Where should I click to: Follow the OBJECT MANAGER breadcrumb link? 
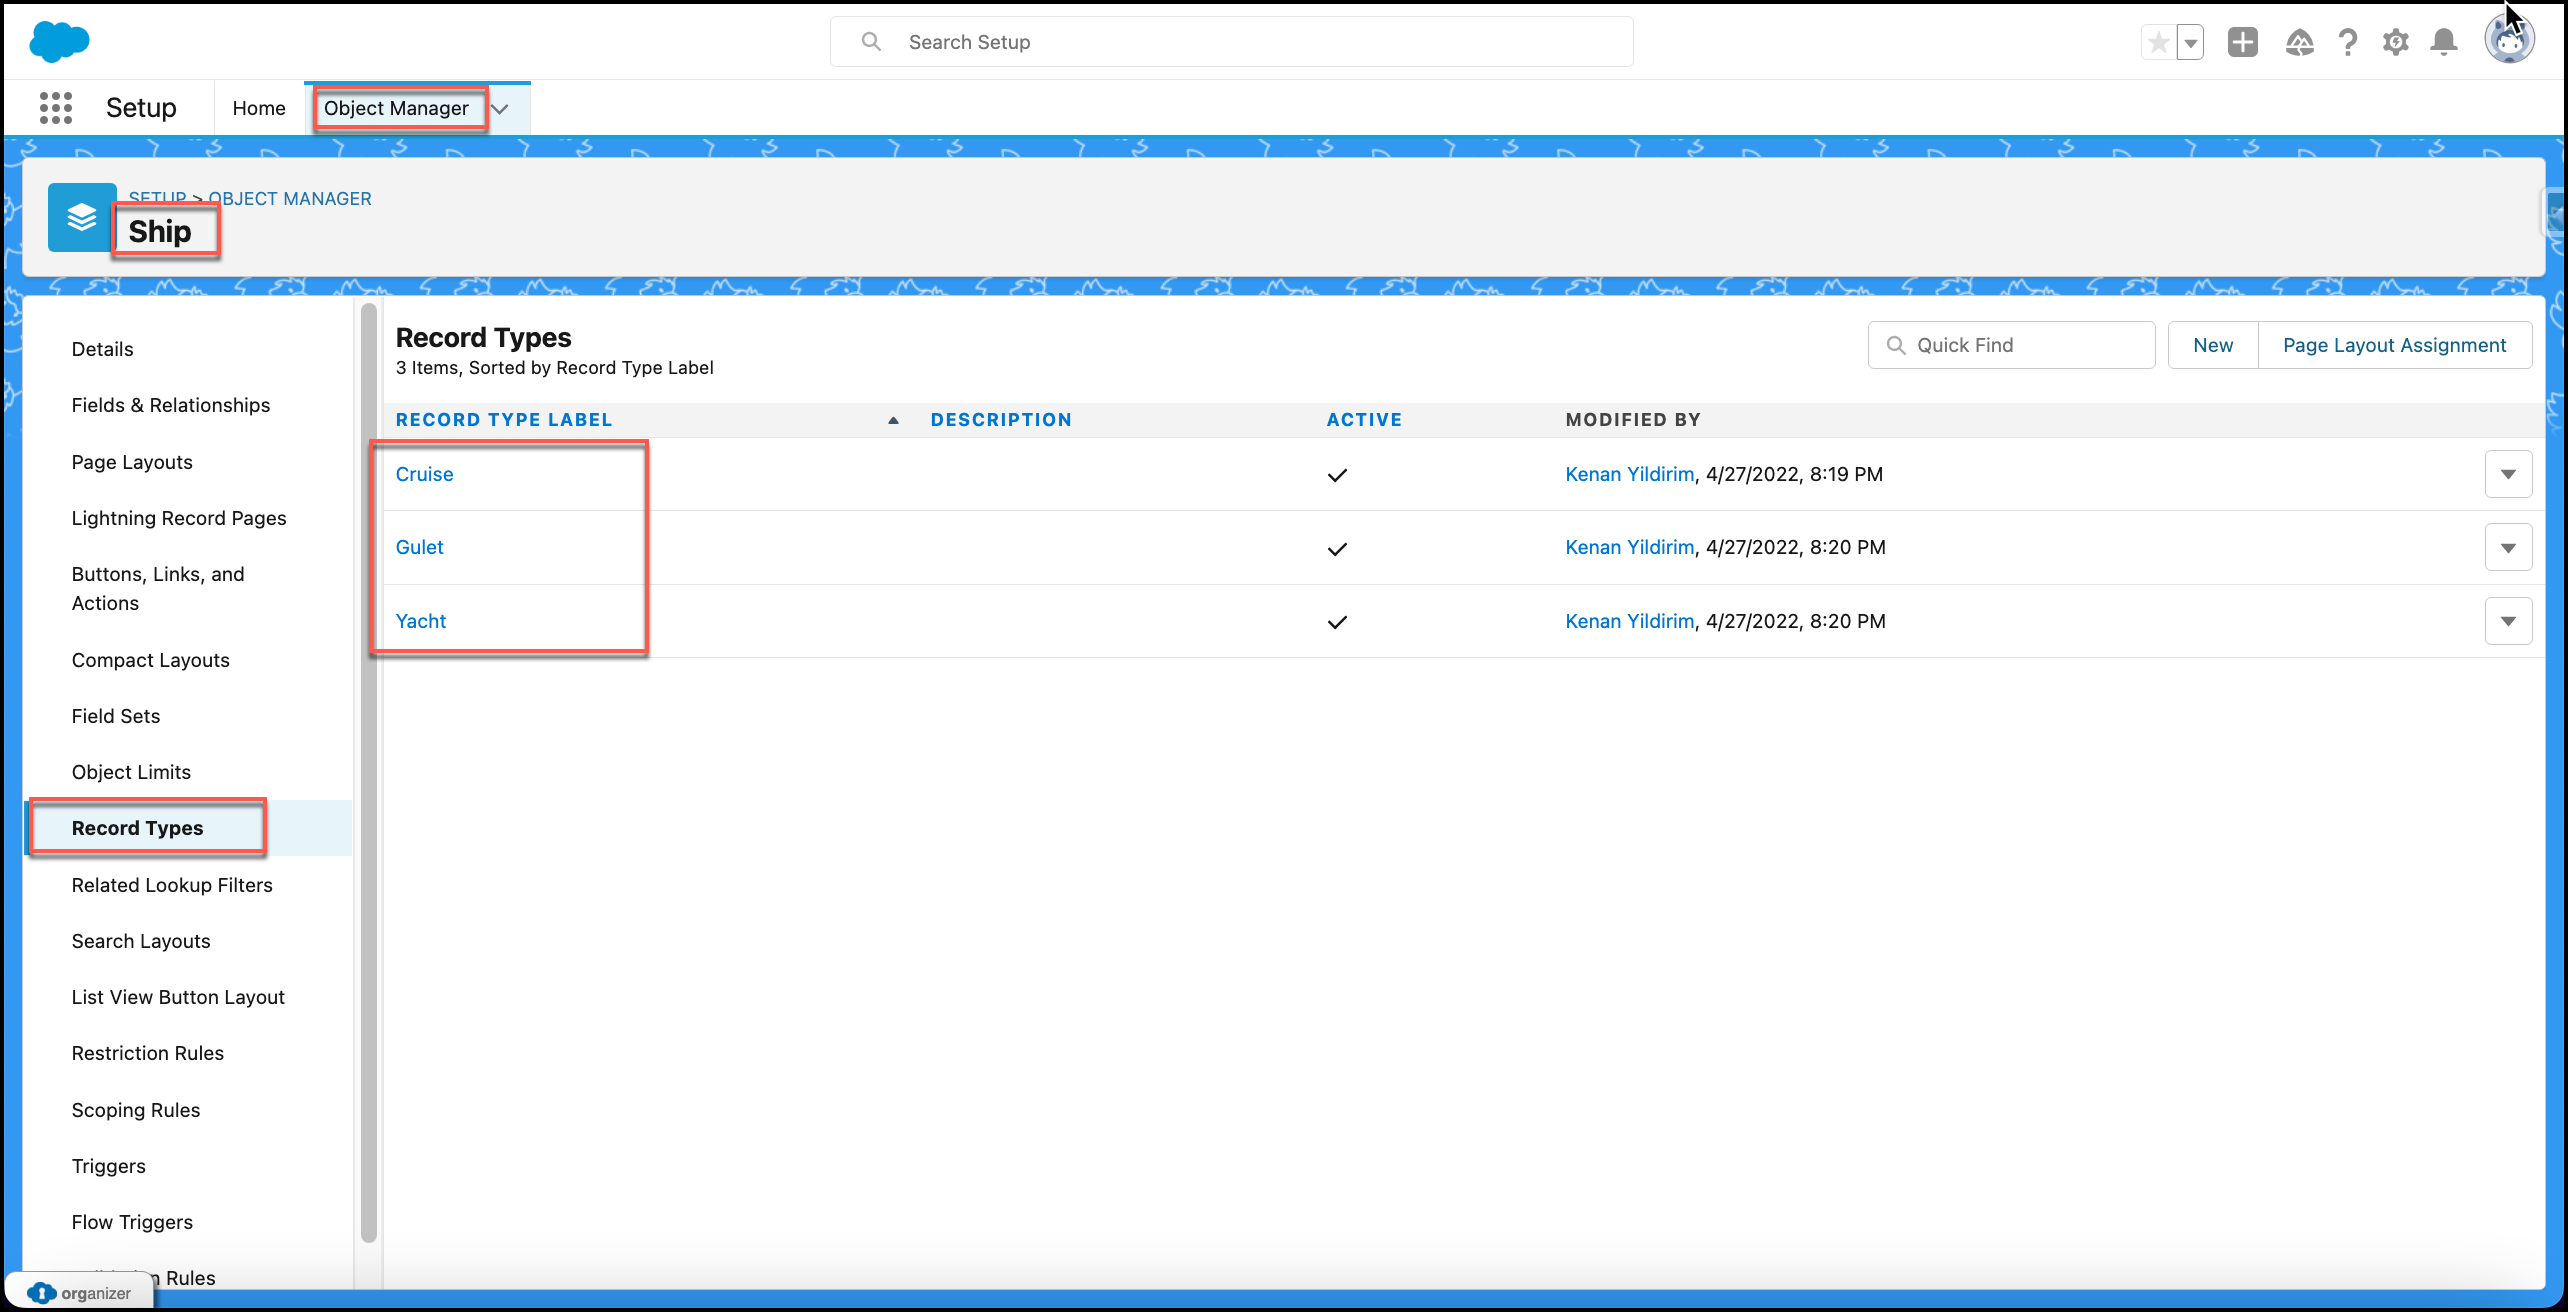(x=290, y=199)
